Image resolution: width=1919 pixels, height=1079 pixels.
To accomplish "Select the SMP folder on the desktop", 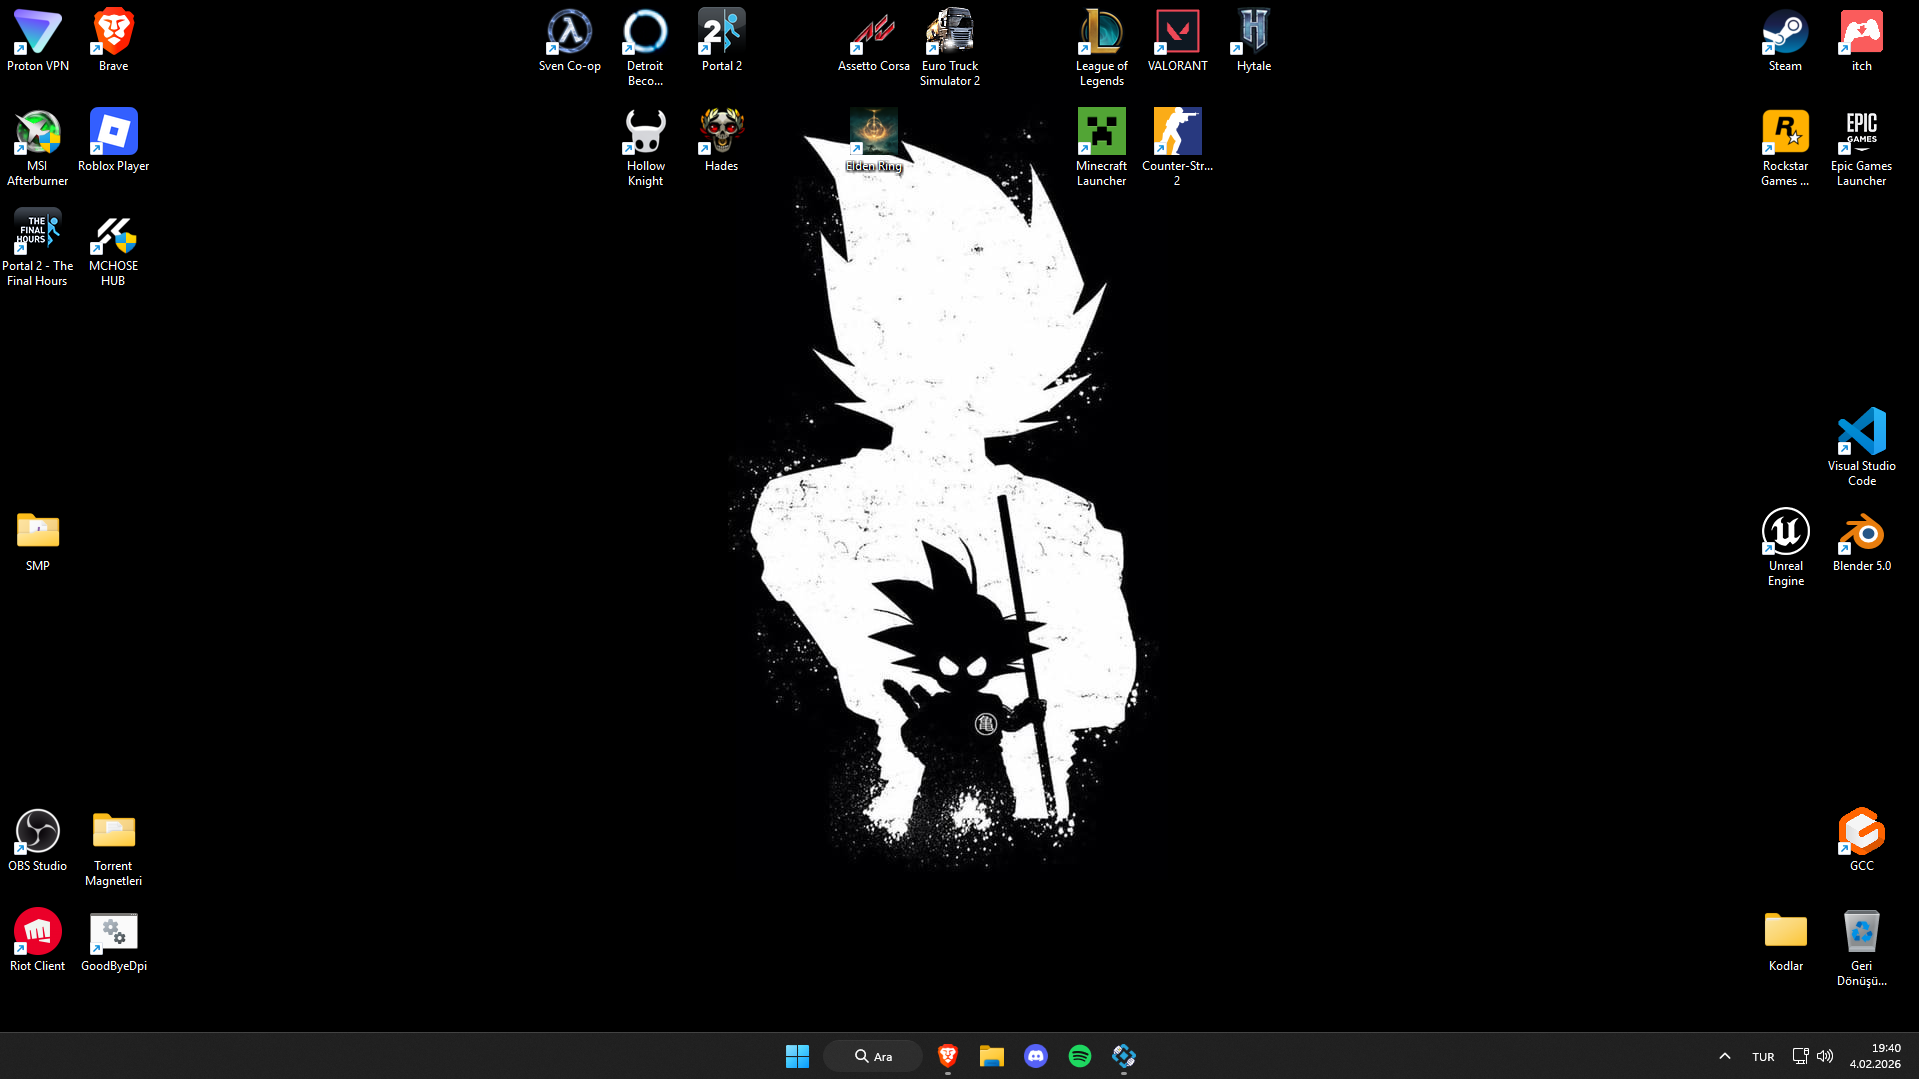I will point(38,540).
